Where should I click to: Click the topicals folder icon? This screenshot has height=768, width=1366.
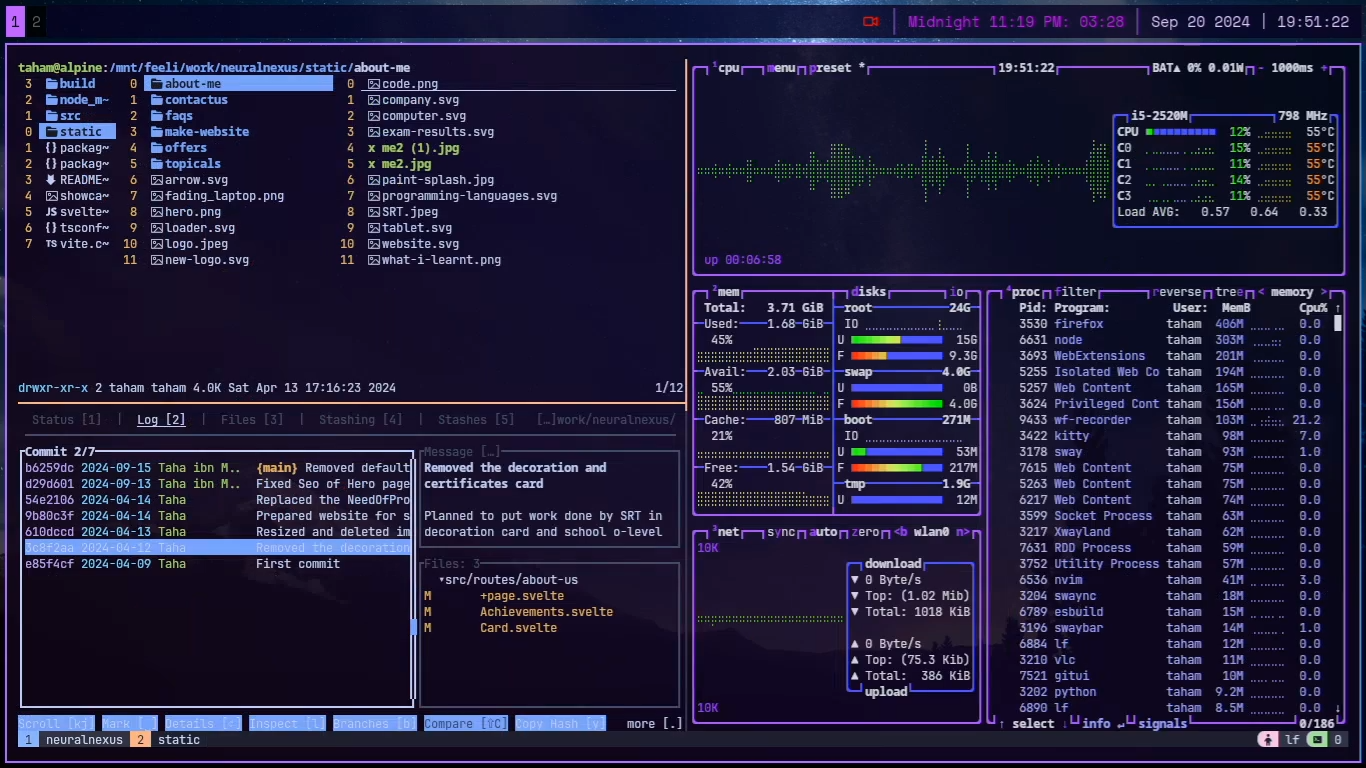point(157,164)
